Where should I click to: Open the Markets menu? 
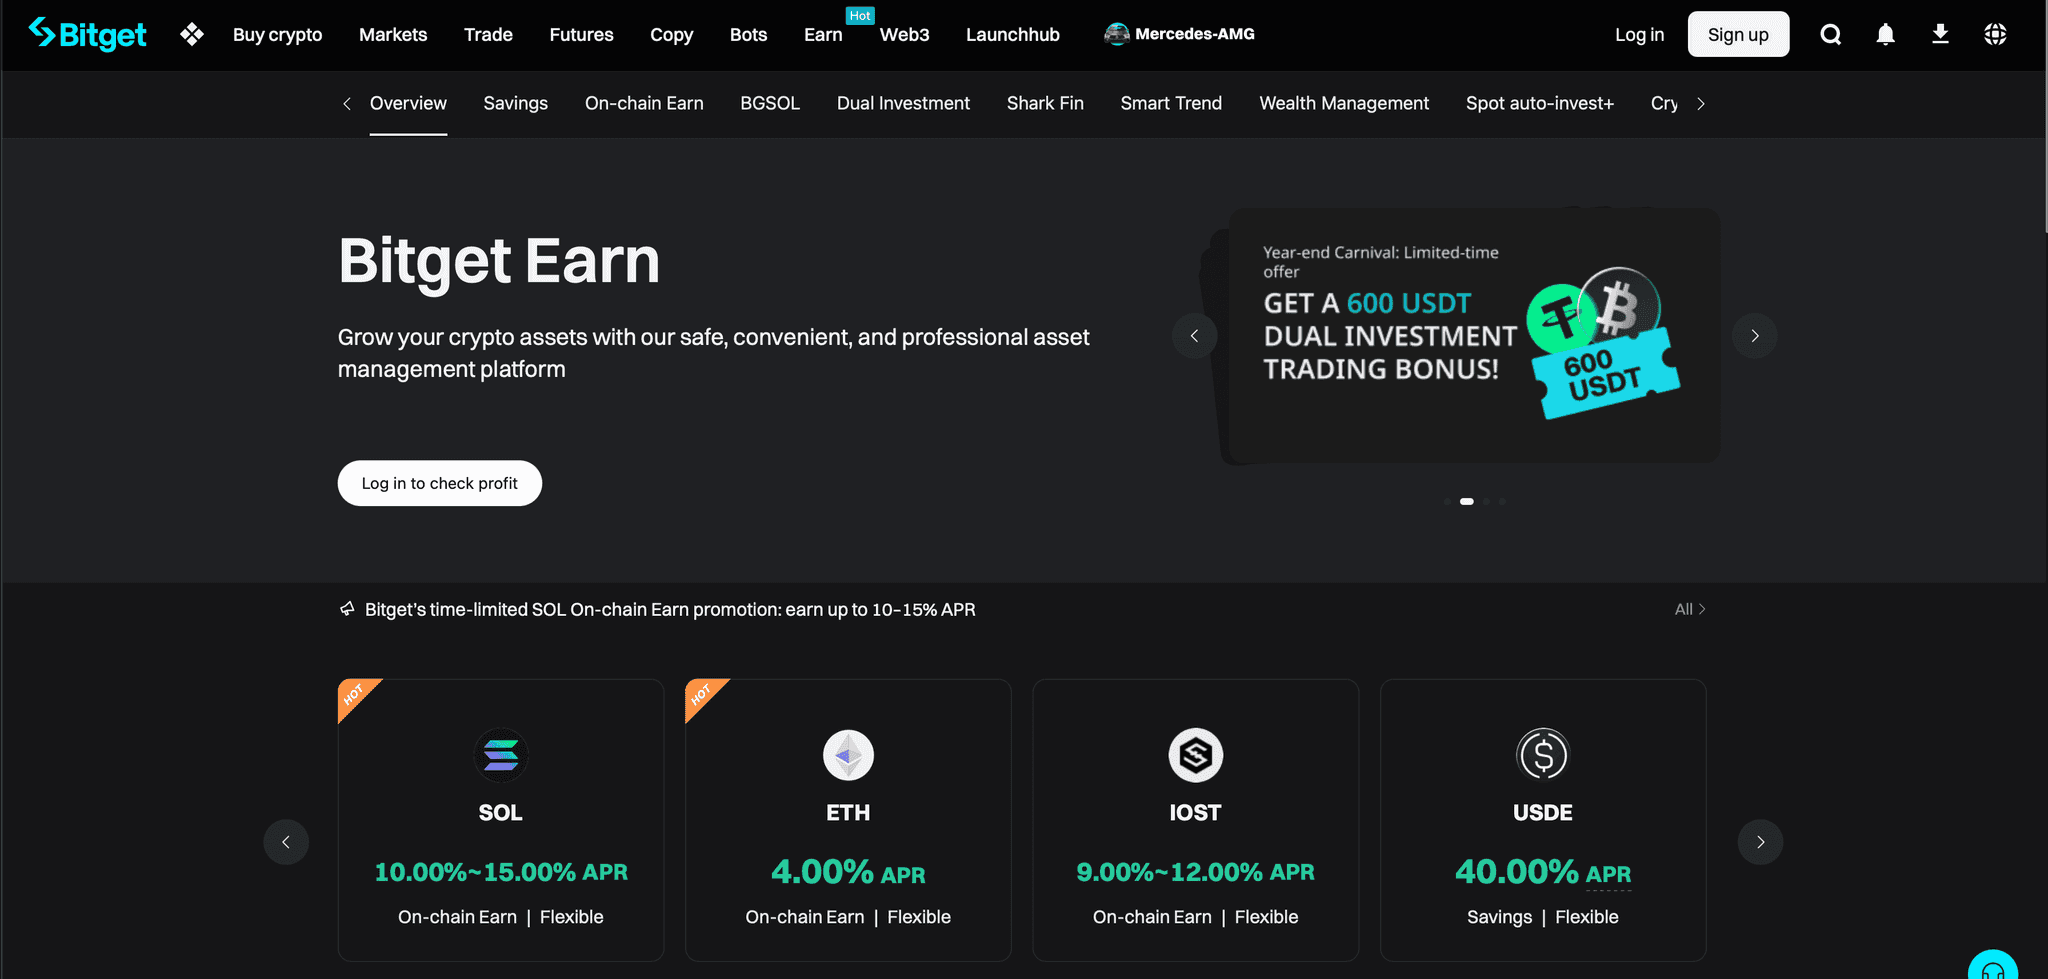(393, 35)
